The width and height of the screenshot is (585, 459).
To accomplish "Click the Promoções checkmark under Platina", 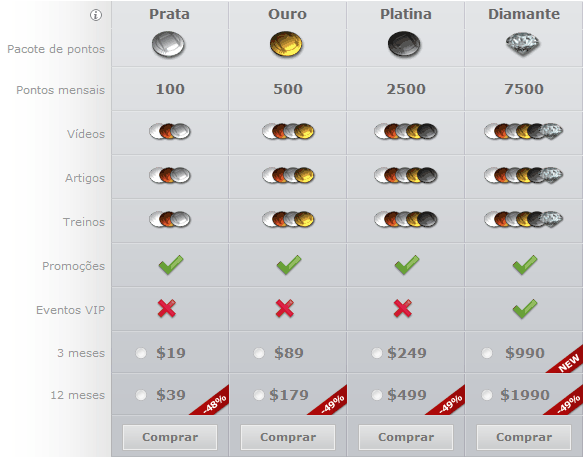I will pyautogui.click(x=407, y=265).
